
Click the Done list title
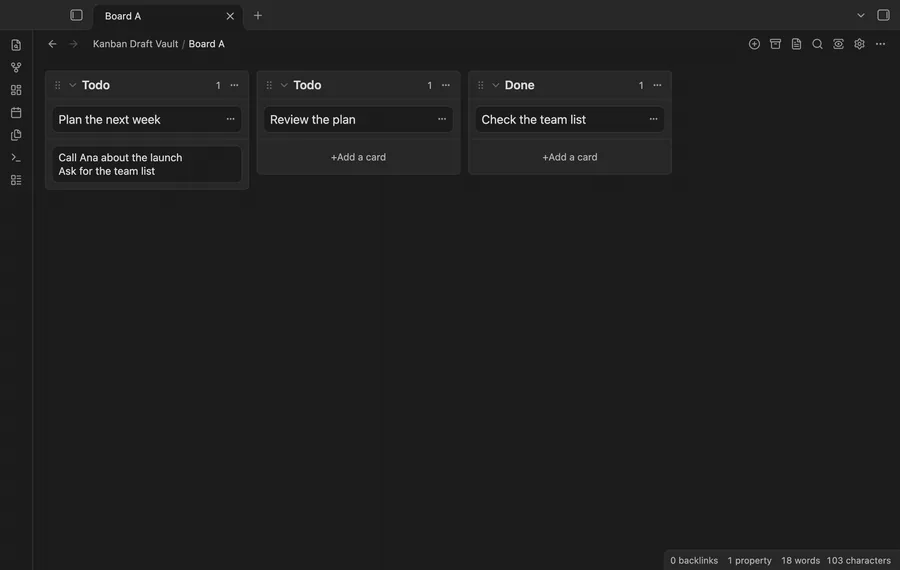pyautogui.click(x=519, y=85)
